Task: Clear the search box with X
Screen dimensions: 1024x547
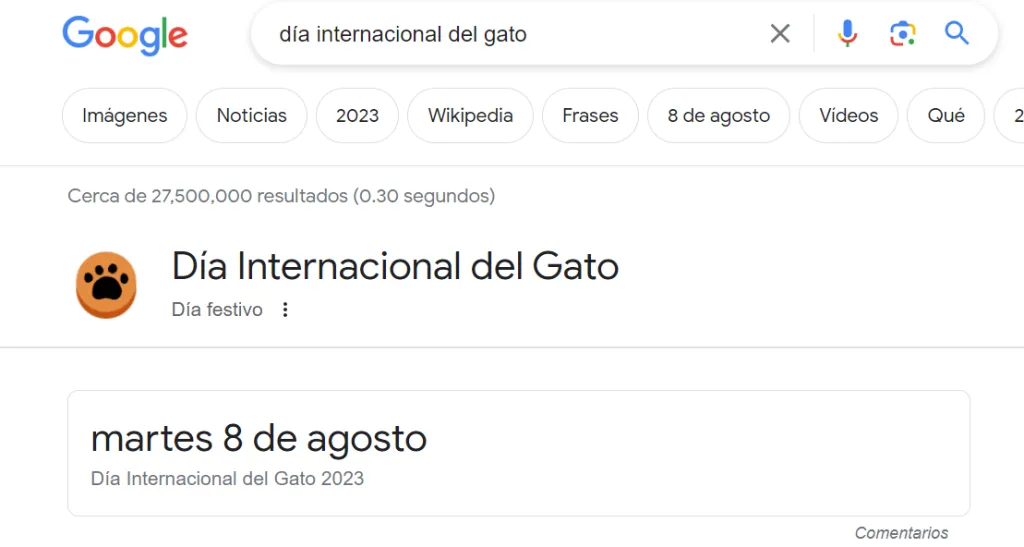Action: [780, 34]
